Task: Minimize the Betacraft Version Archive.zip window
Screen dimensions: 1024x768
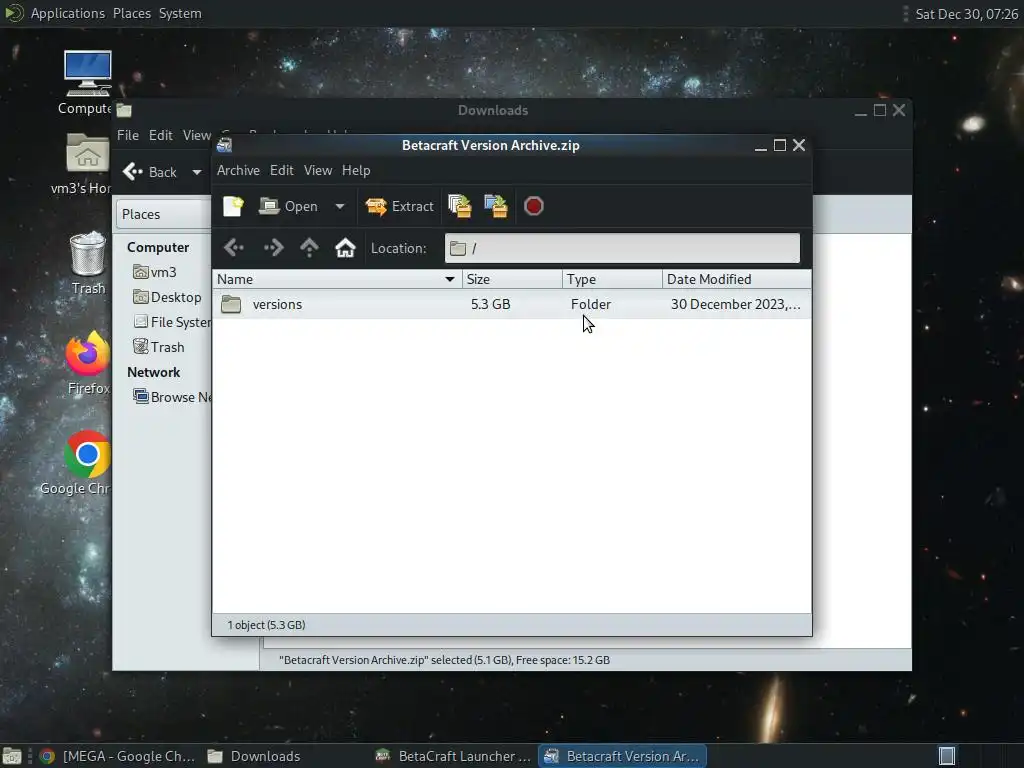Action: click(x=761, y=146)
